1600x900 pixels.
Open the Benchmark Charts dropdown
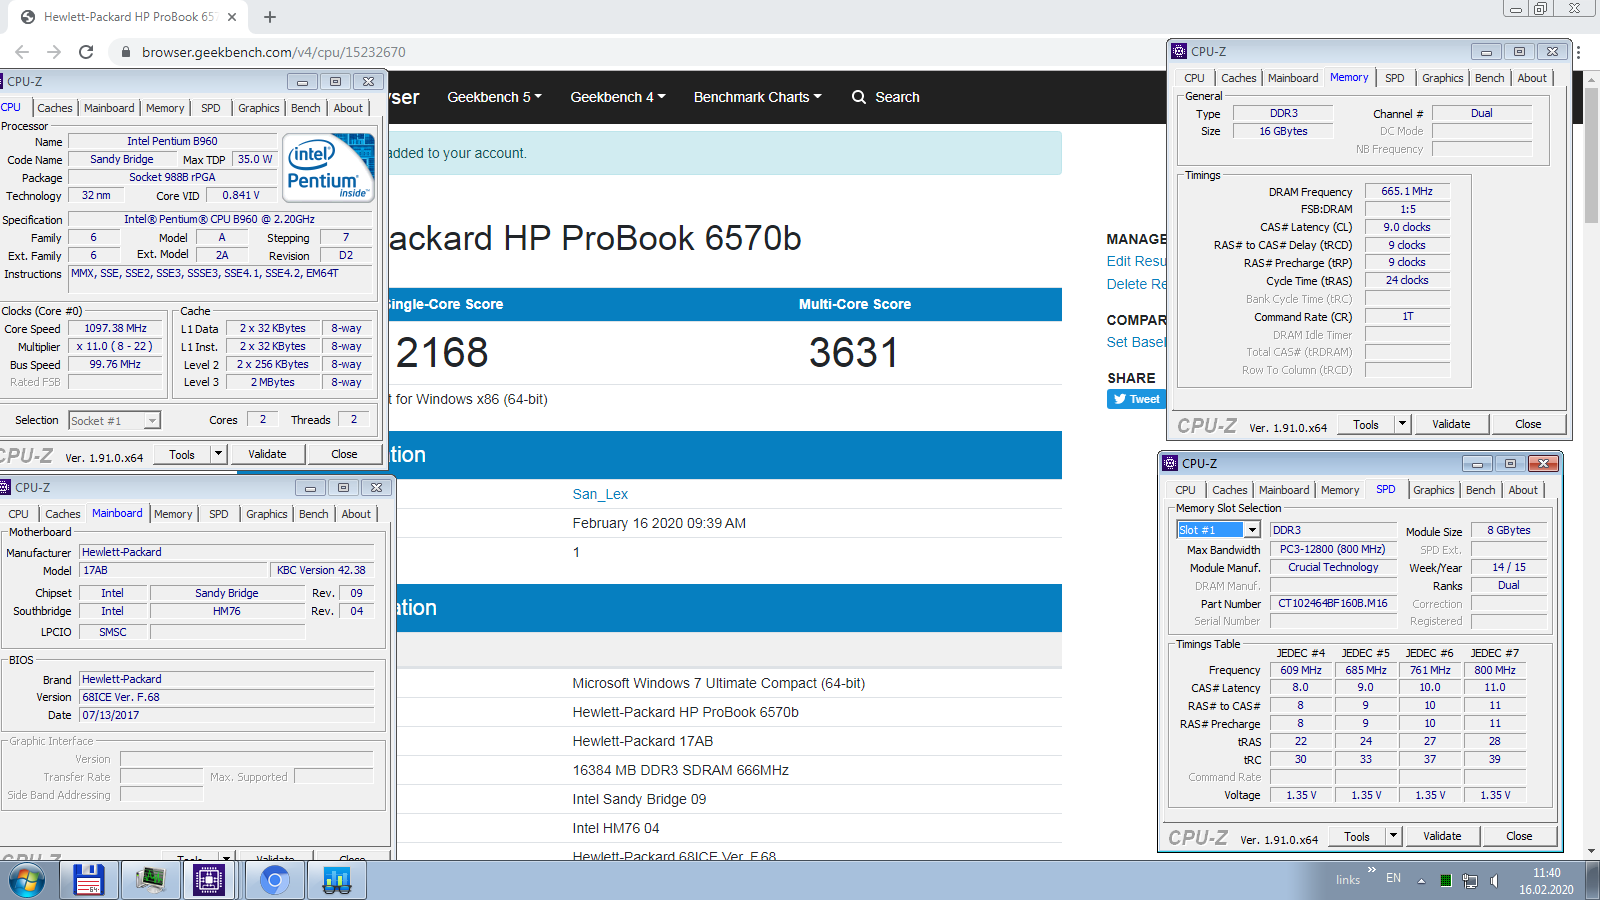click(757, 97)
